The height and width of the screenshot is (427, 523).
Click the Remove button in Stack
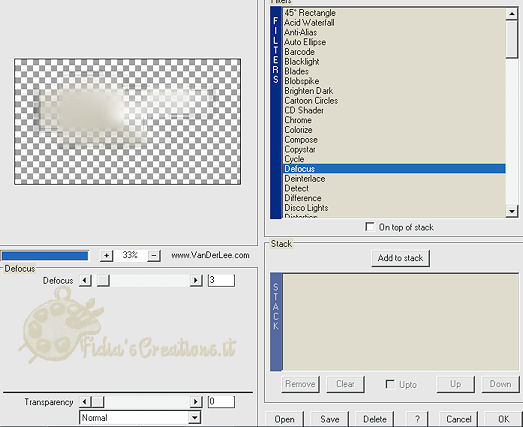[300, 384]
